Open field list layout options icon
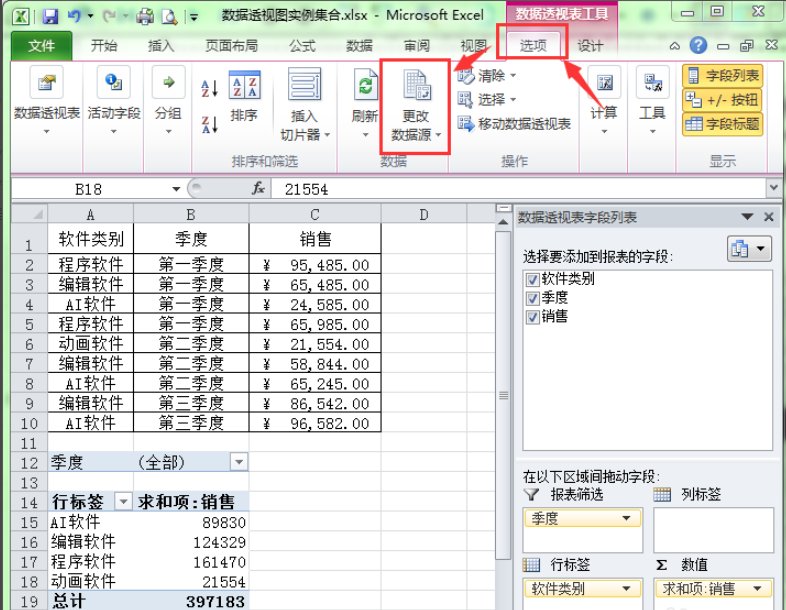The width and height of the screenshot is (786, 610). [x=749, y=249]
